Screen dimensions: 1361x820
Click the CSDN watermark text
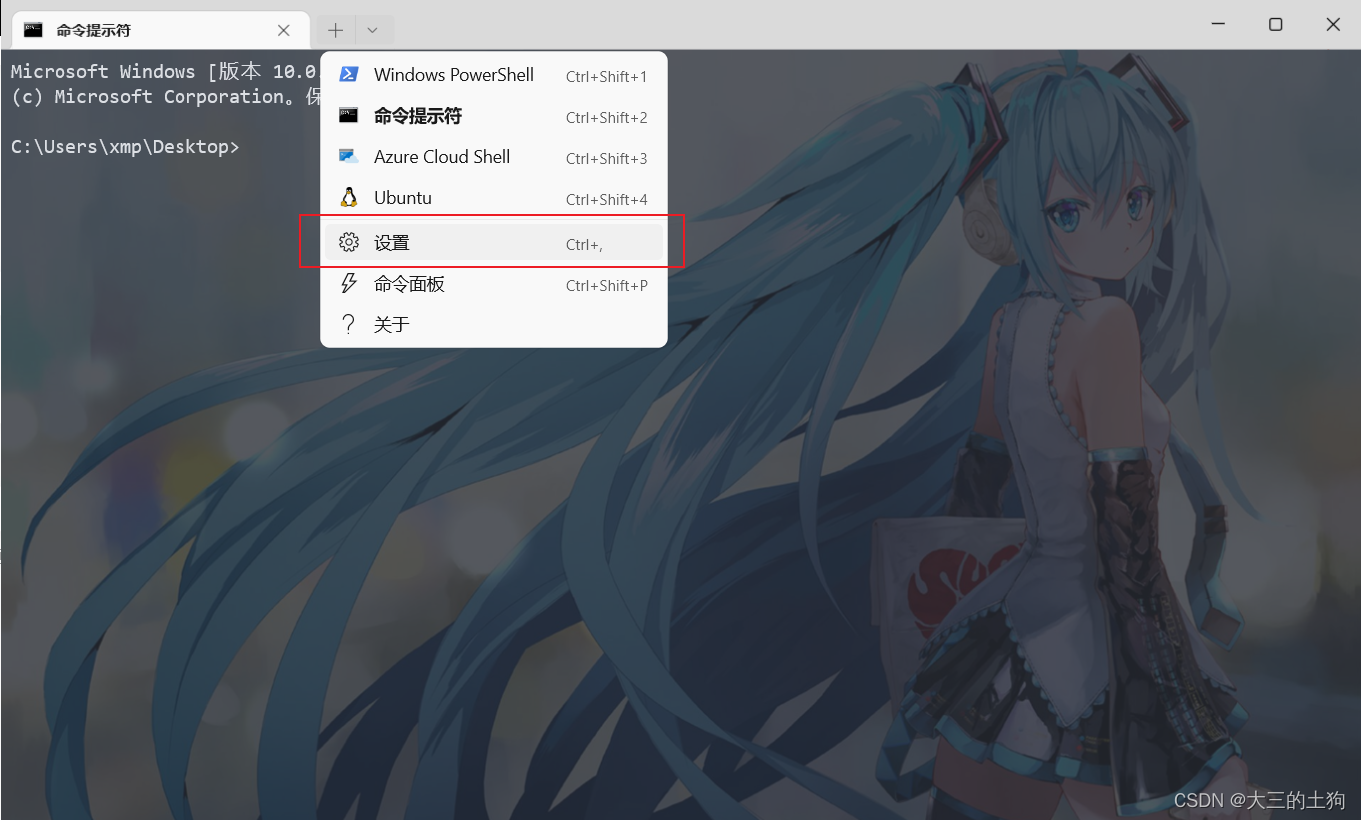click(x=1258, y=800)
